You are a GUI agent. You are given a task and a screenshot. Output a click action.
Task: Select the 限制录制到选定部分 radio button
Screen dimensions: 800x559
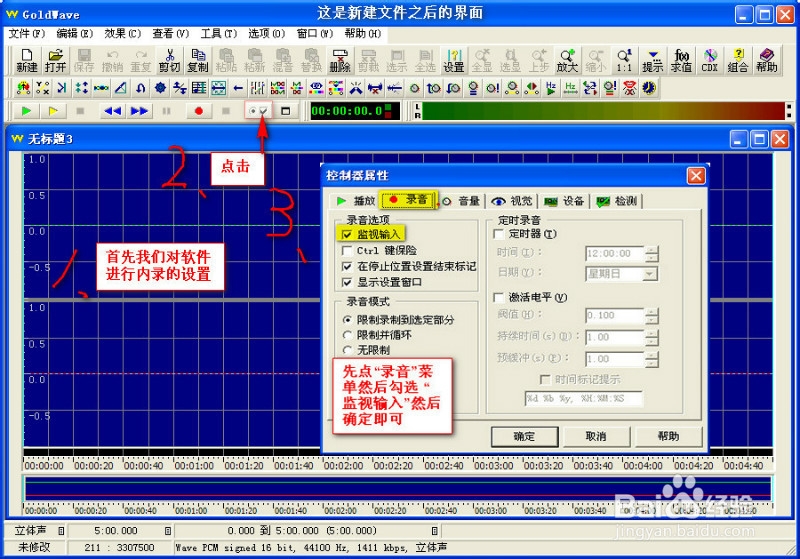pos(347,320)
